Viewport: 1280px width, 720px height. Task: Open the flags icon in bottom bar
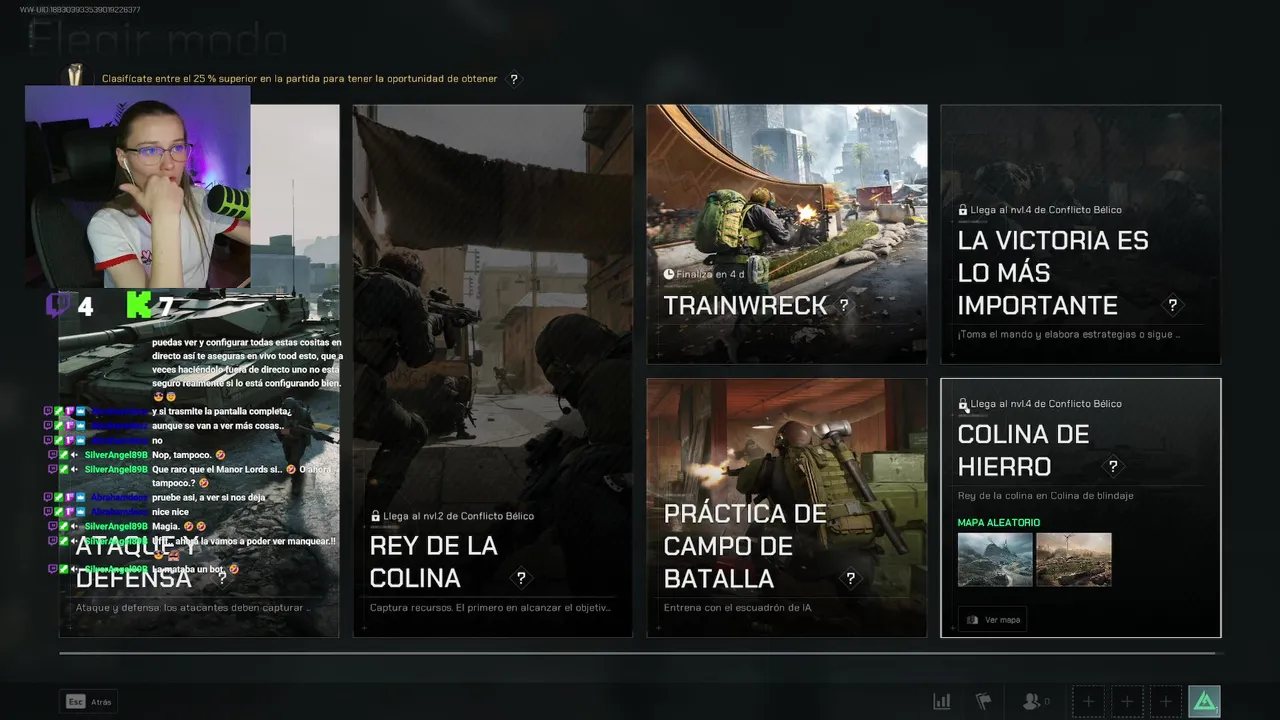[983, 702]
